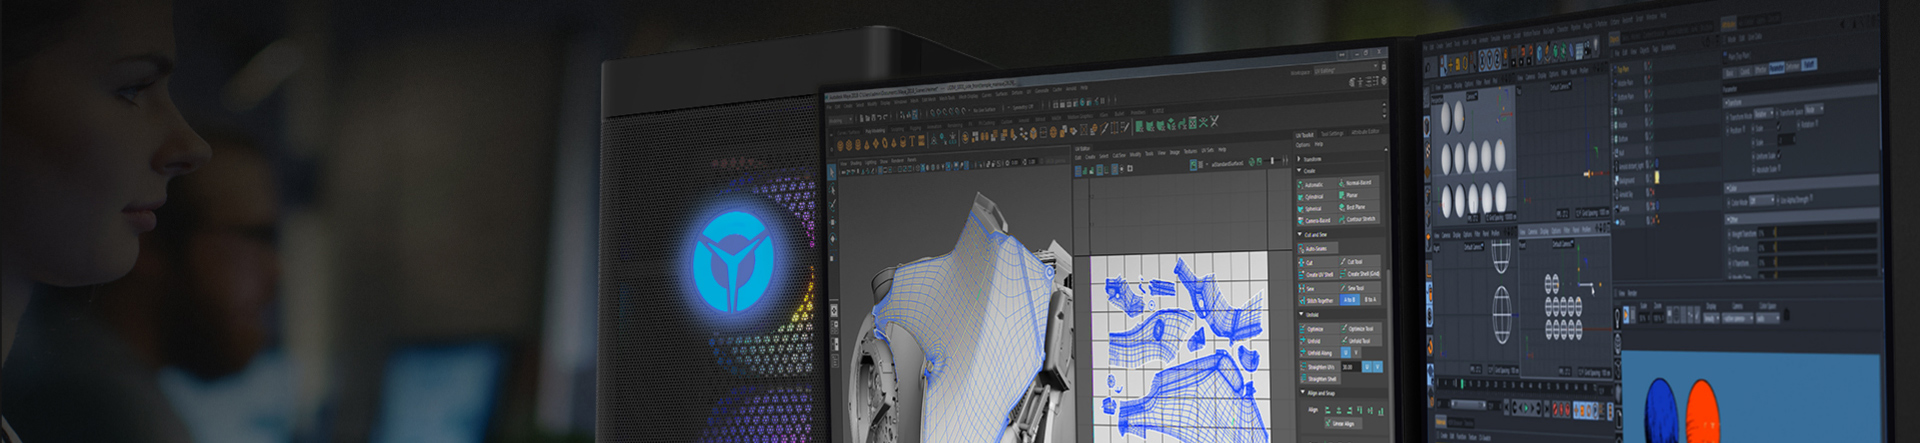Toggle V next to Unfold Along
Viewport: 1920px width, 443px height.
pyautogui.click(x=1357, y=352)
